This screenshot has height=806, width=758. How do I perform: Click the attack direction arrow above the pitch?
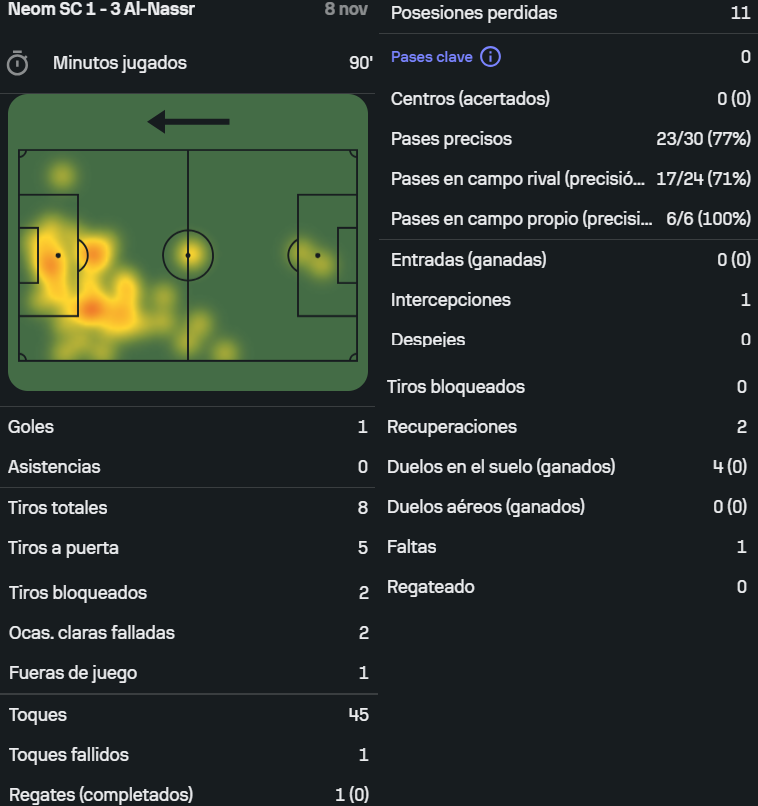tap(189, 122)
